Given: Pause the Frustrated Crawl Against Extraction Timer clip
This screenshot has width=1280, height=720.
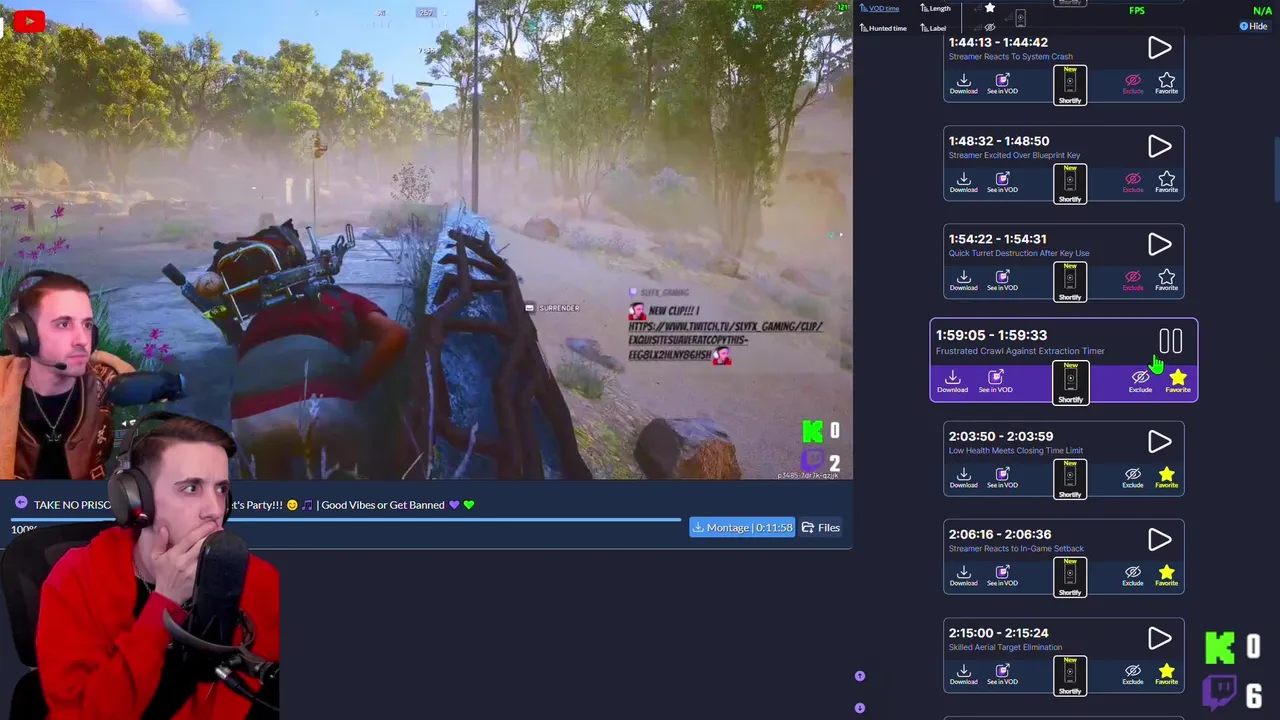Looking at the screenshot, I should pyautogui.click(x=1170, y=342).
